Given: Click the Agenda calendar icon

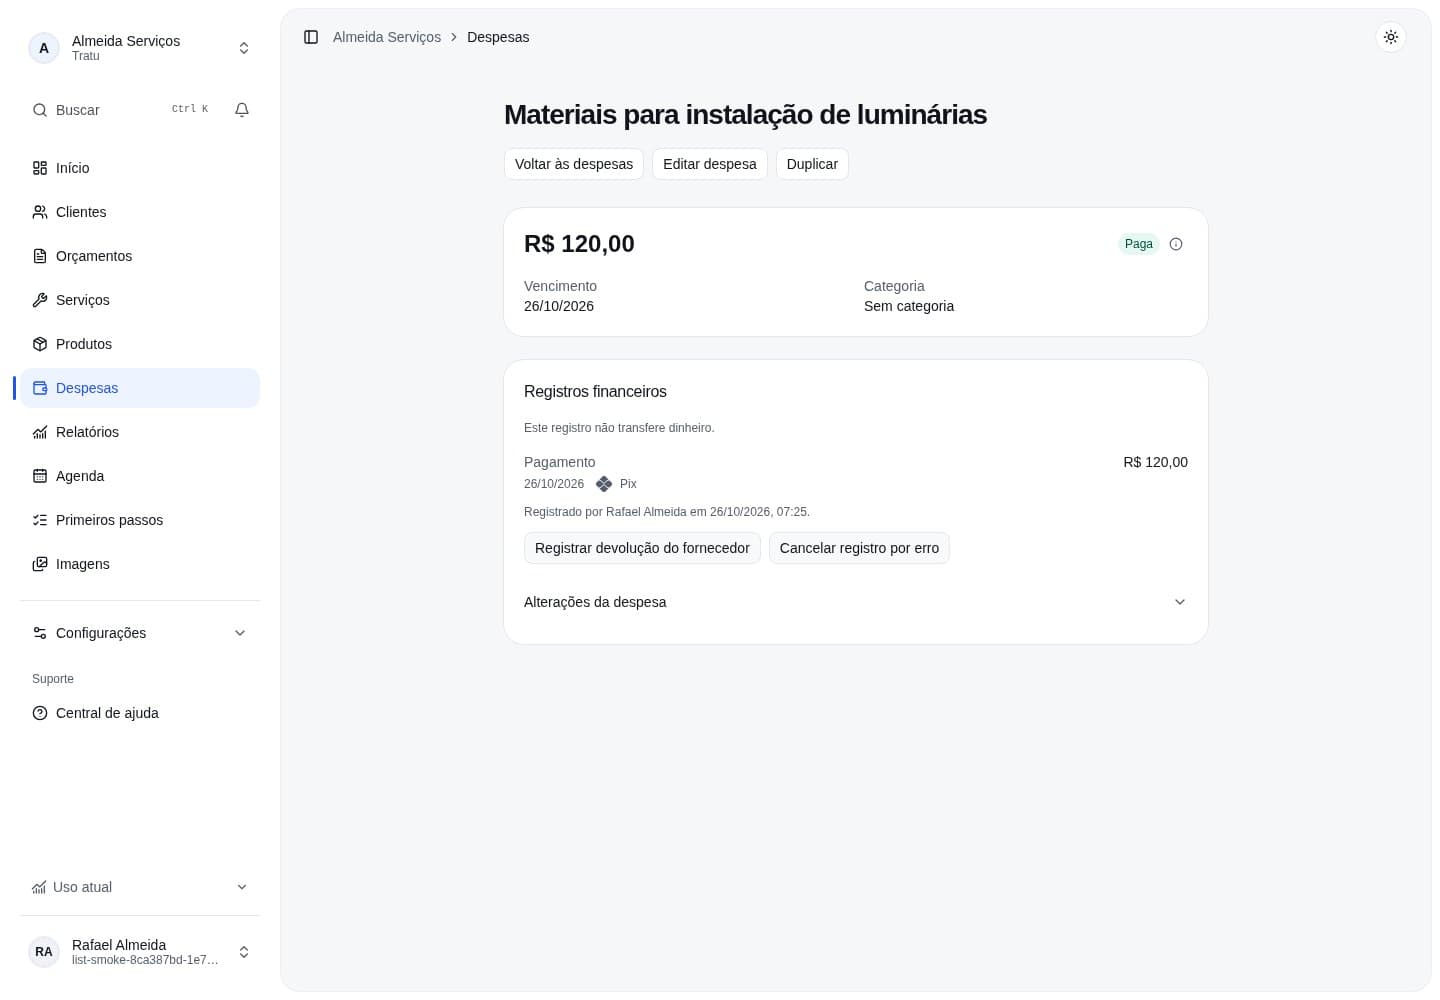Looking at the screenshot, I should pyautogui.click(x=40, y=476).
